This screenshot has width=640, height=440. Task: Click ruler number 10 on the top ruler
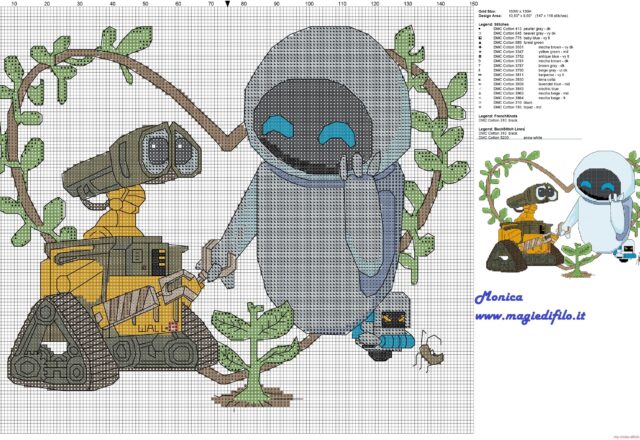coord(14,4)
